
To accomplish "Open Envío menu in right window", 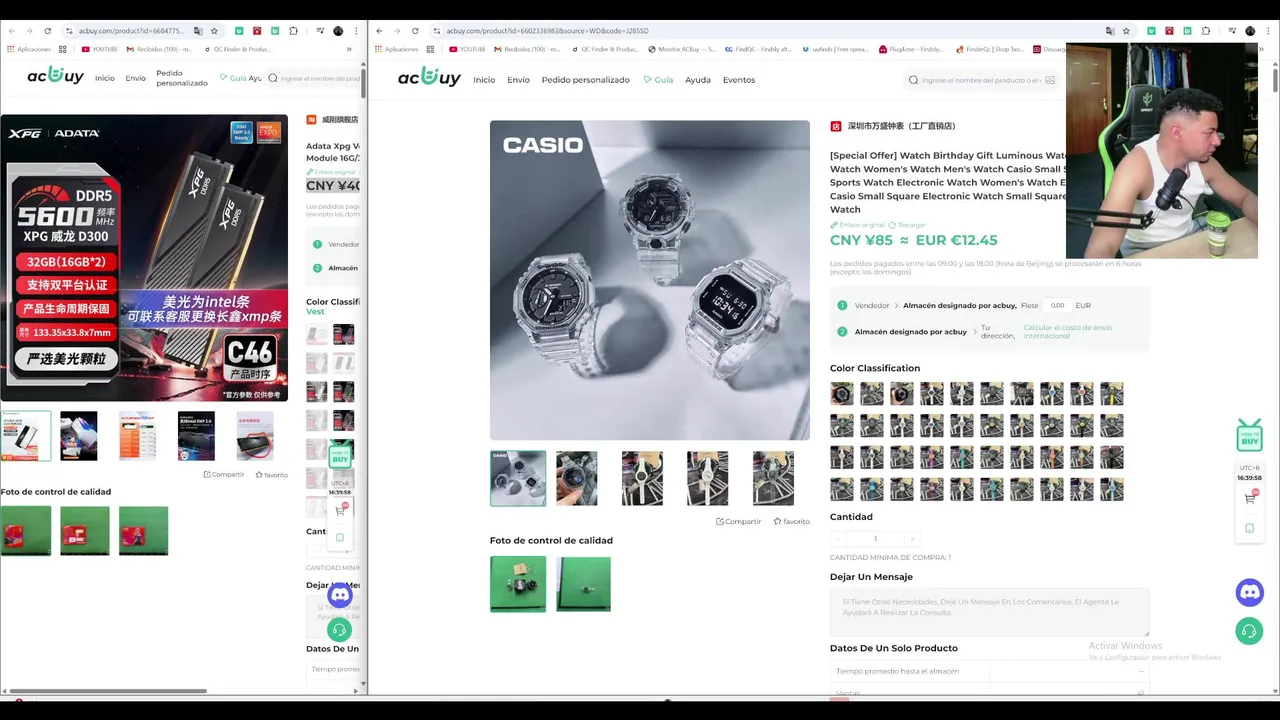I will [x=518, y=80].
